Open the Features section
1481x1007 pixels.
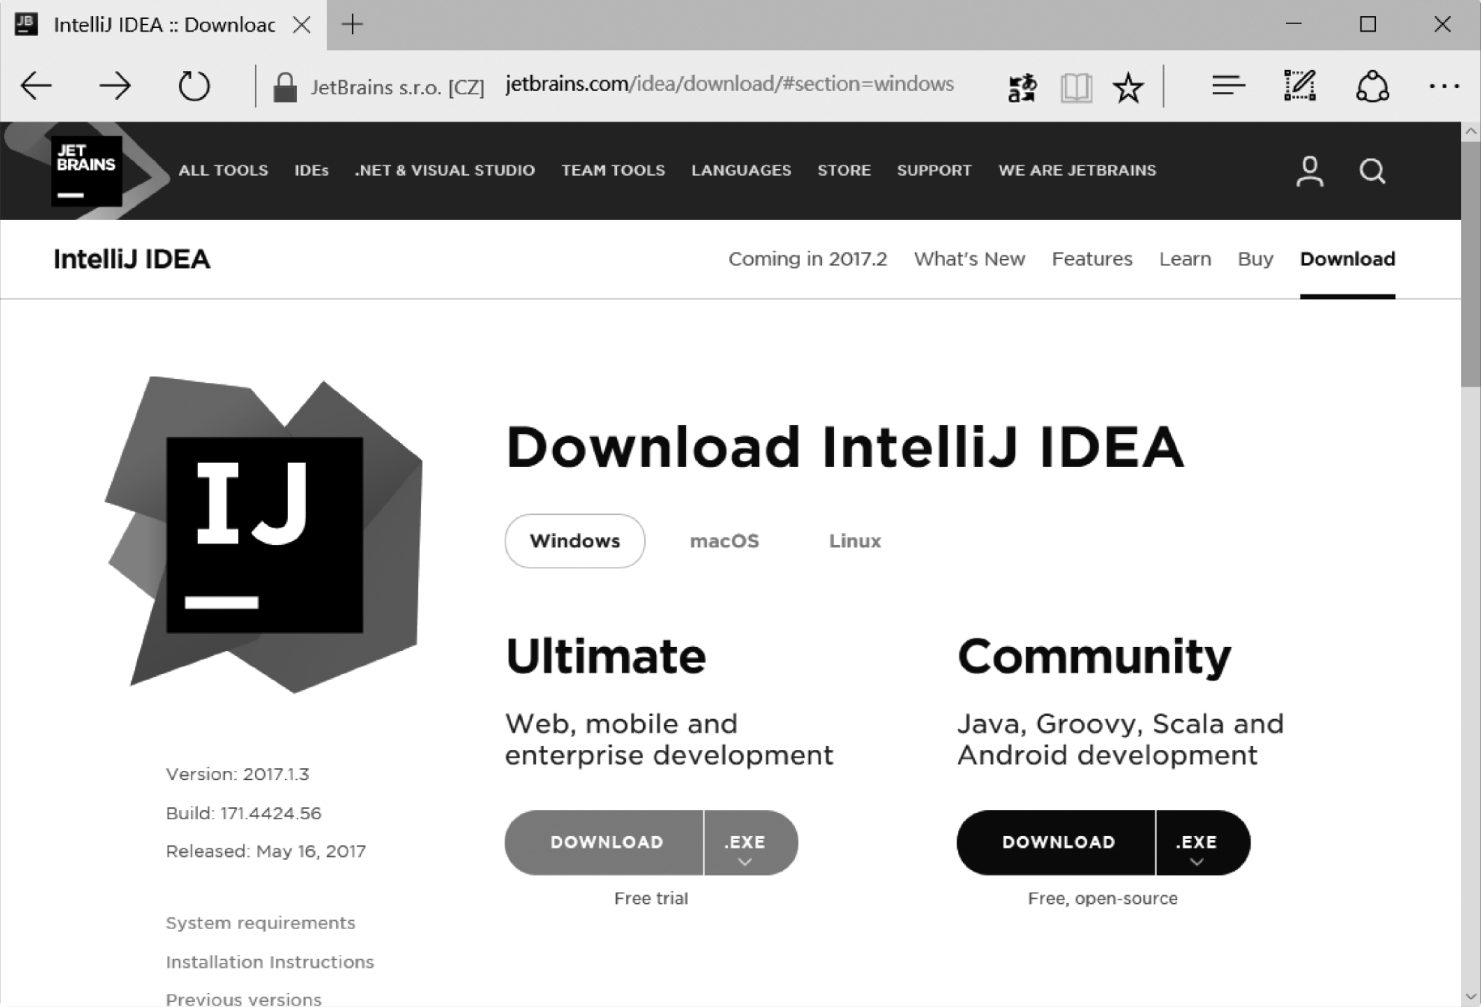[1092, 259]
